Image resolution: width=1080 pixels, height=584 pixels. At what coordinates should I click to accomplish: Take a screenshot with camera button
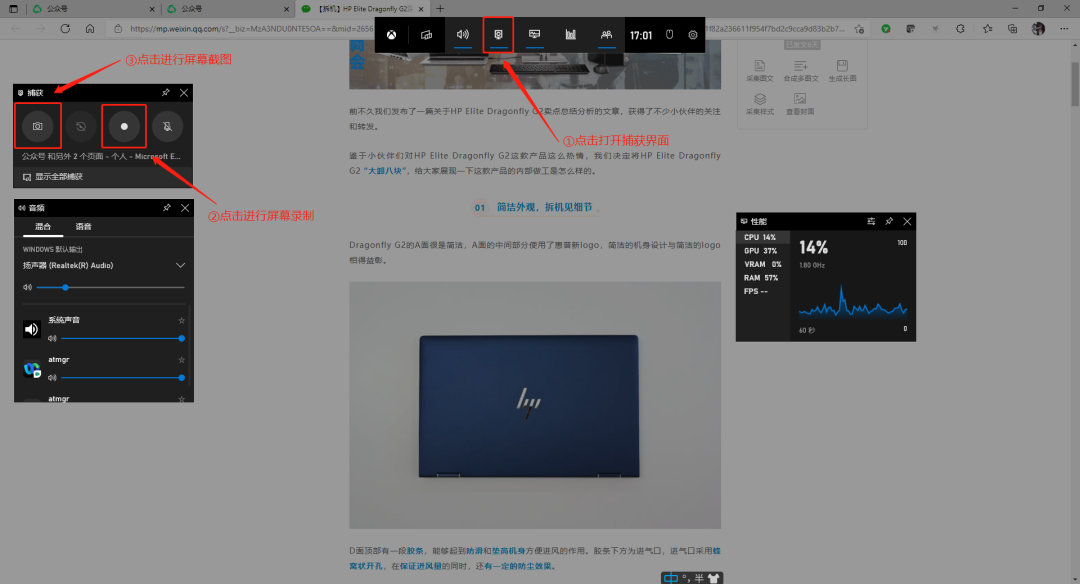(x=38, y=126)
